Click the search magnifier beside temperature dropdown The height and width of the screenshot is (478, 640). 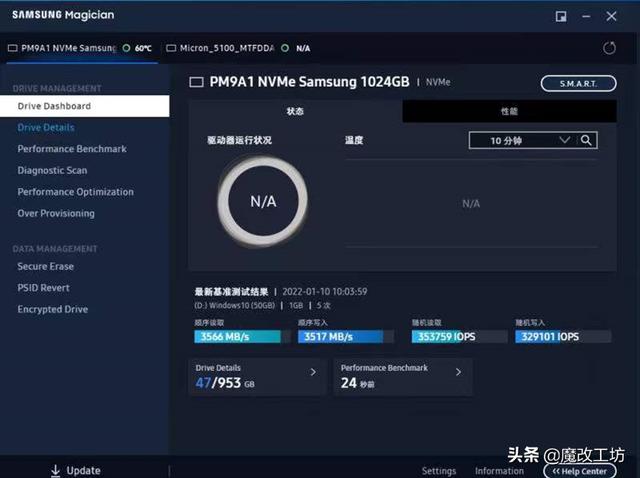[586, 140]
